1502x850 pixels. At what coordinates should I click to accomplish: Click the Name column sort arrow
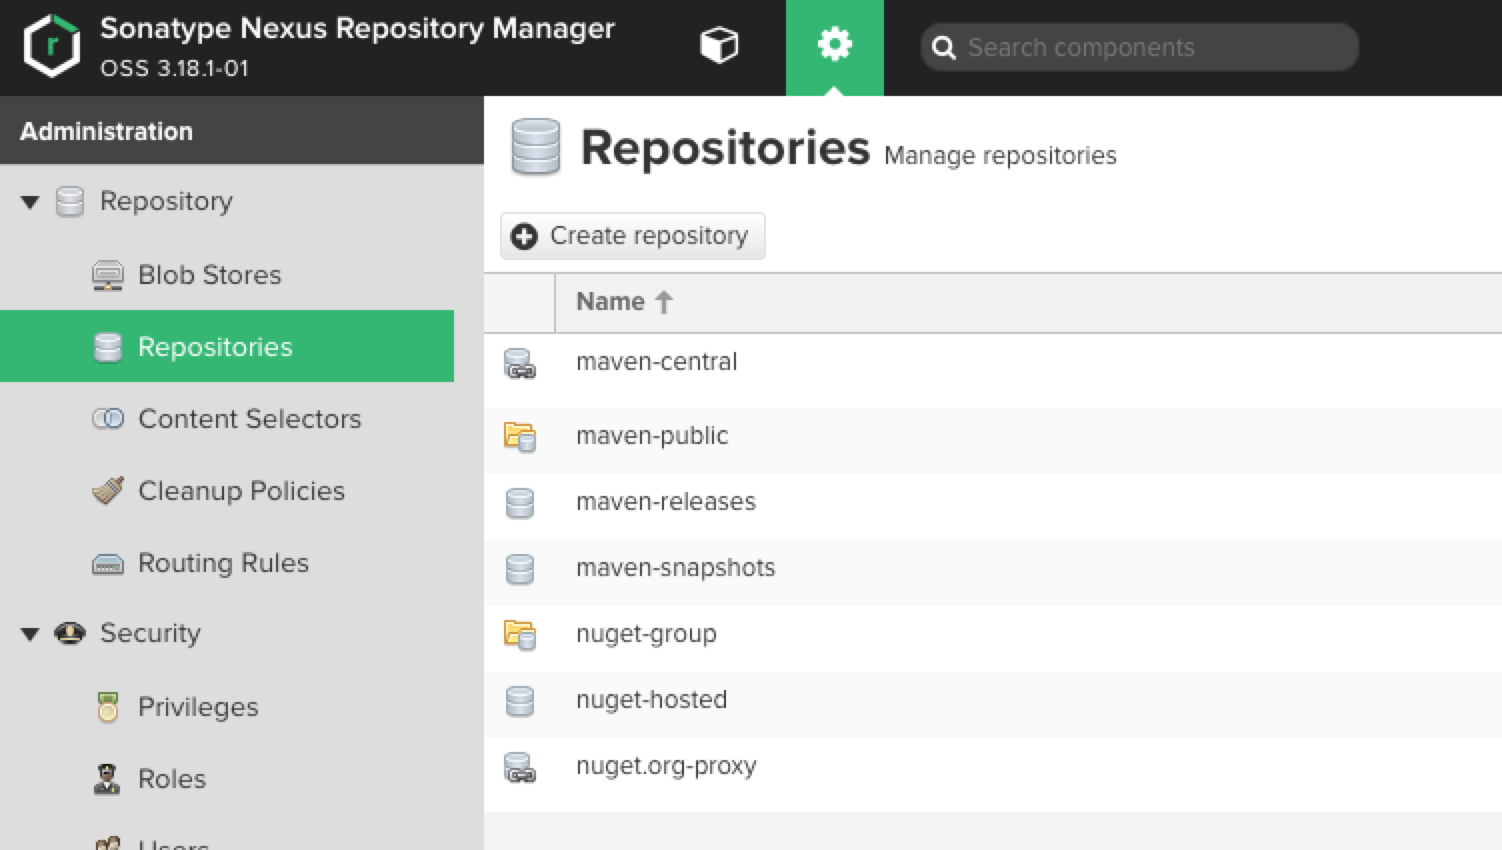tap(664, 302)
